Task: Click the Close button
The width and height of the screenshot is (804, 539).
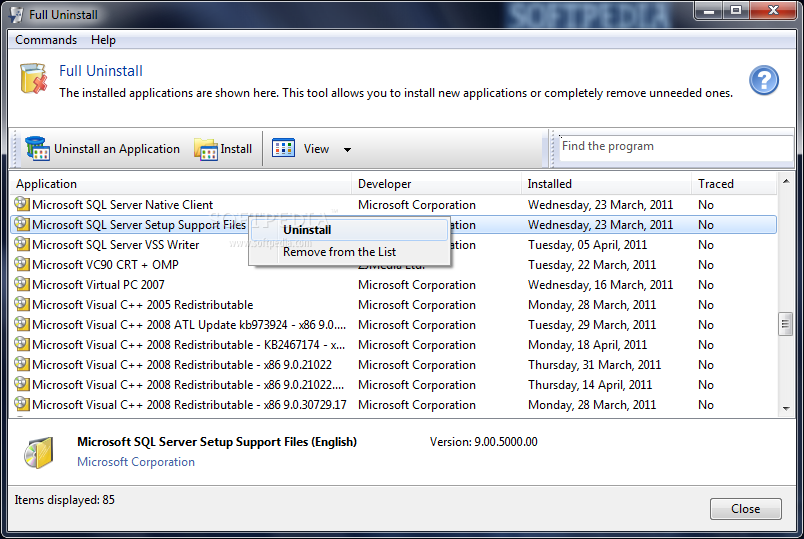Action: click(746, 509)
